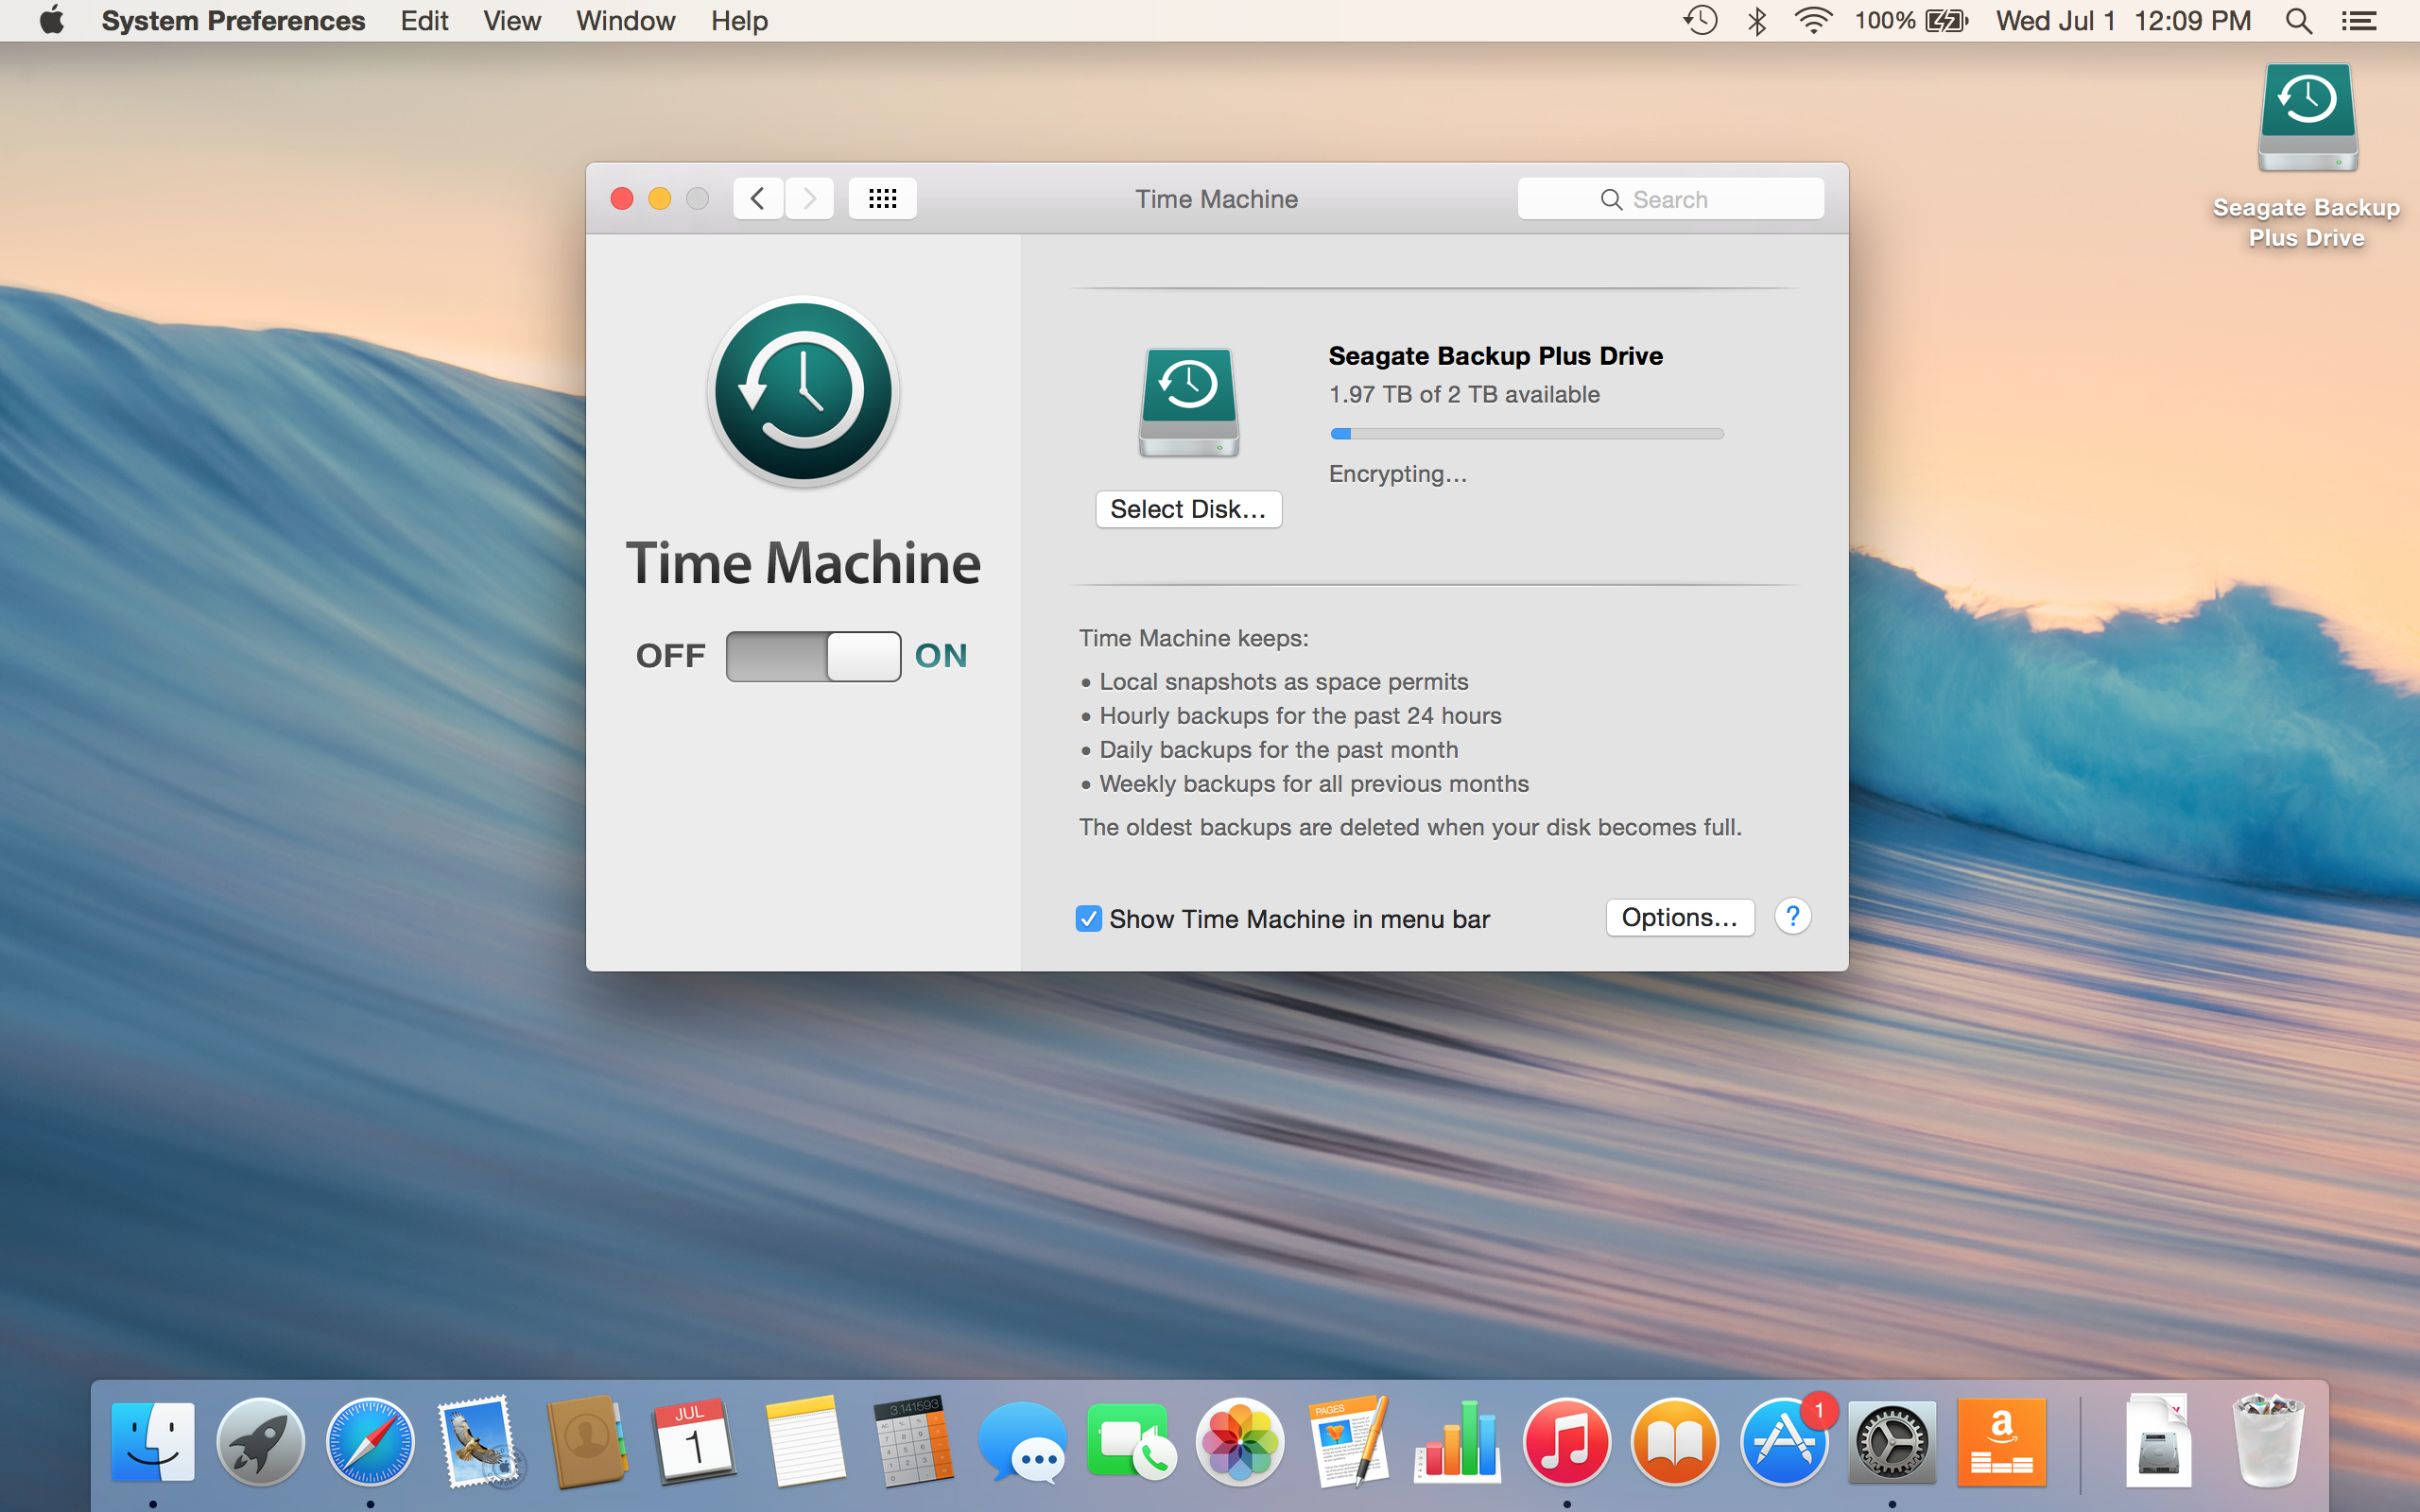The width and height of the screenshot is (2420, 1512).
Task: Click "1.97 TB of 2 TB available" text
Action: pos(1464,394)
